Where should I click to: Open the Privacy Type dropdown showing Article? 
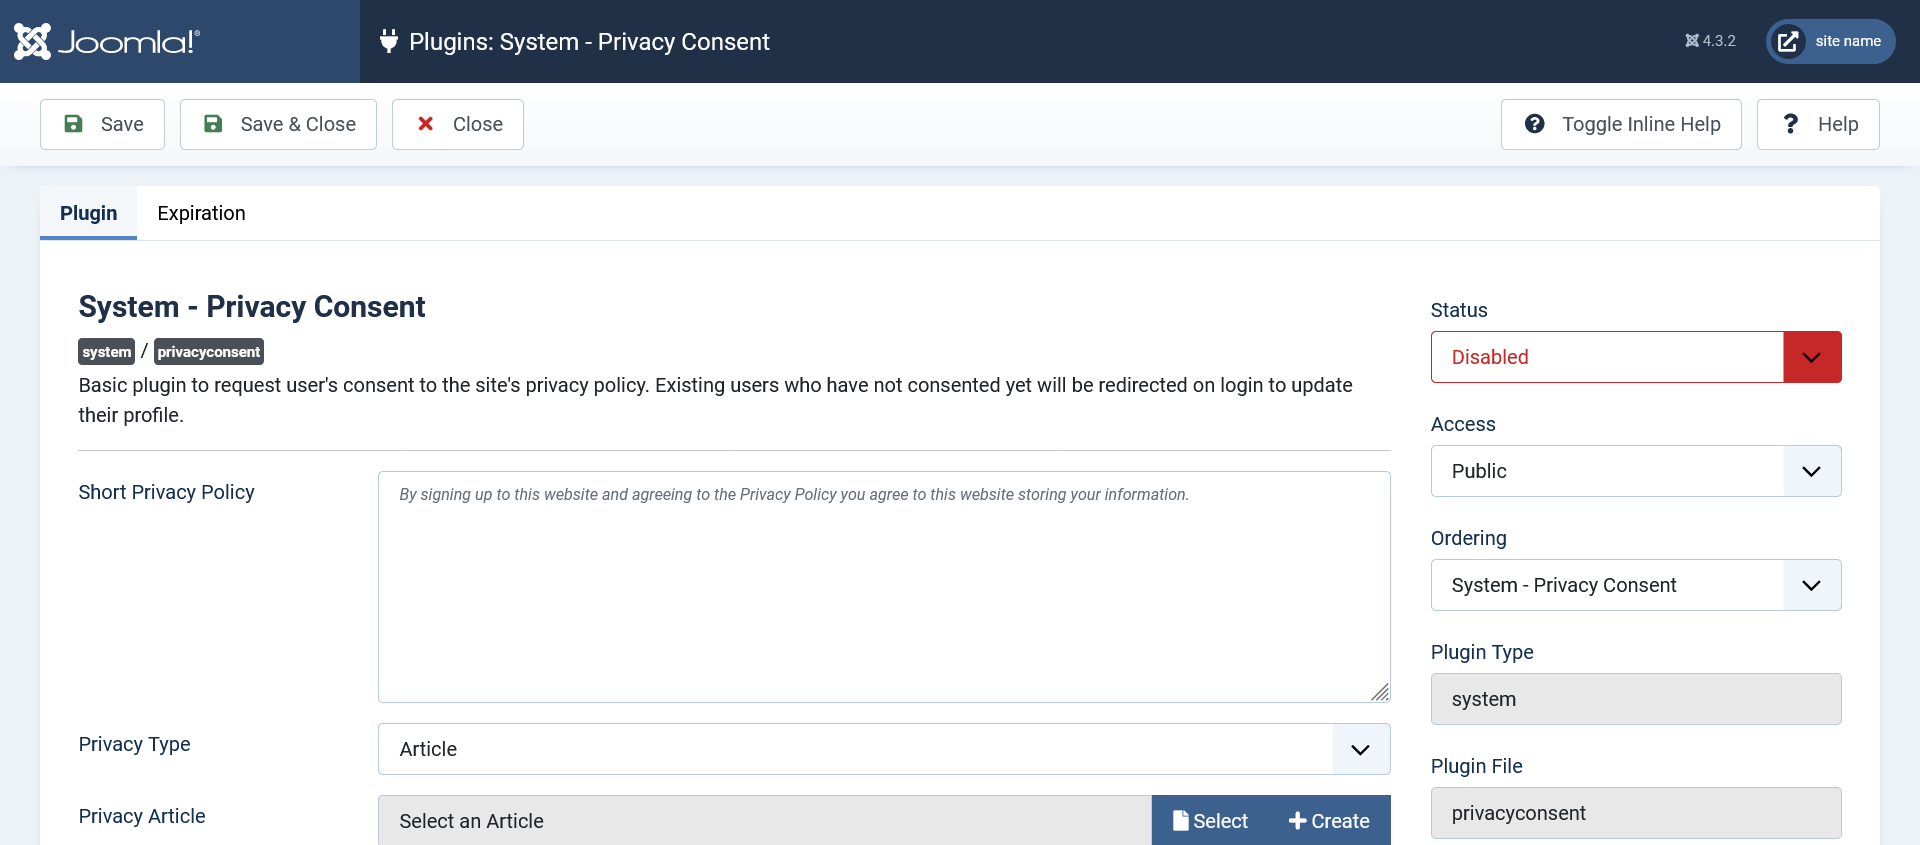884,749
